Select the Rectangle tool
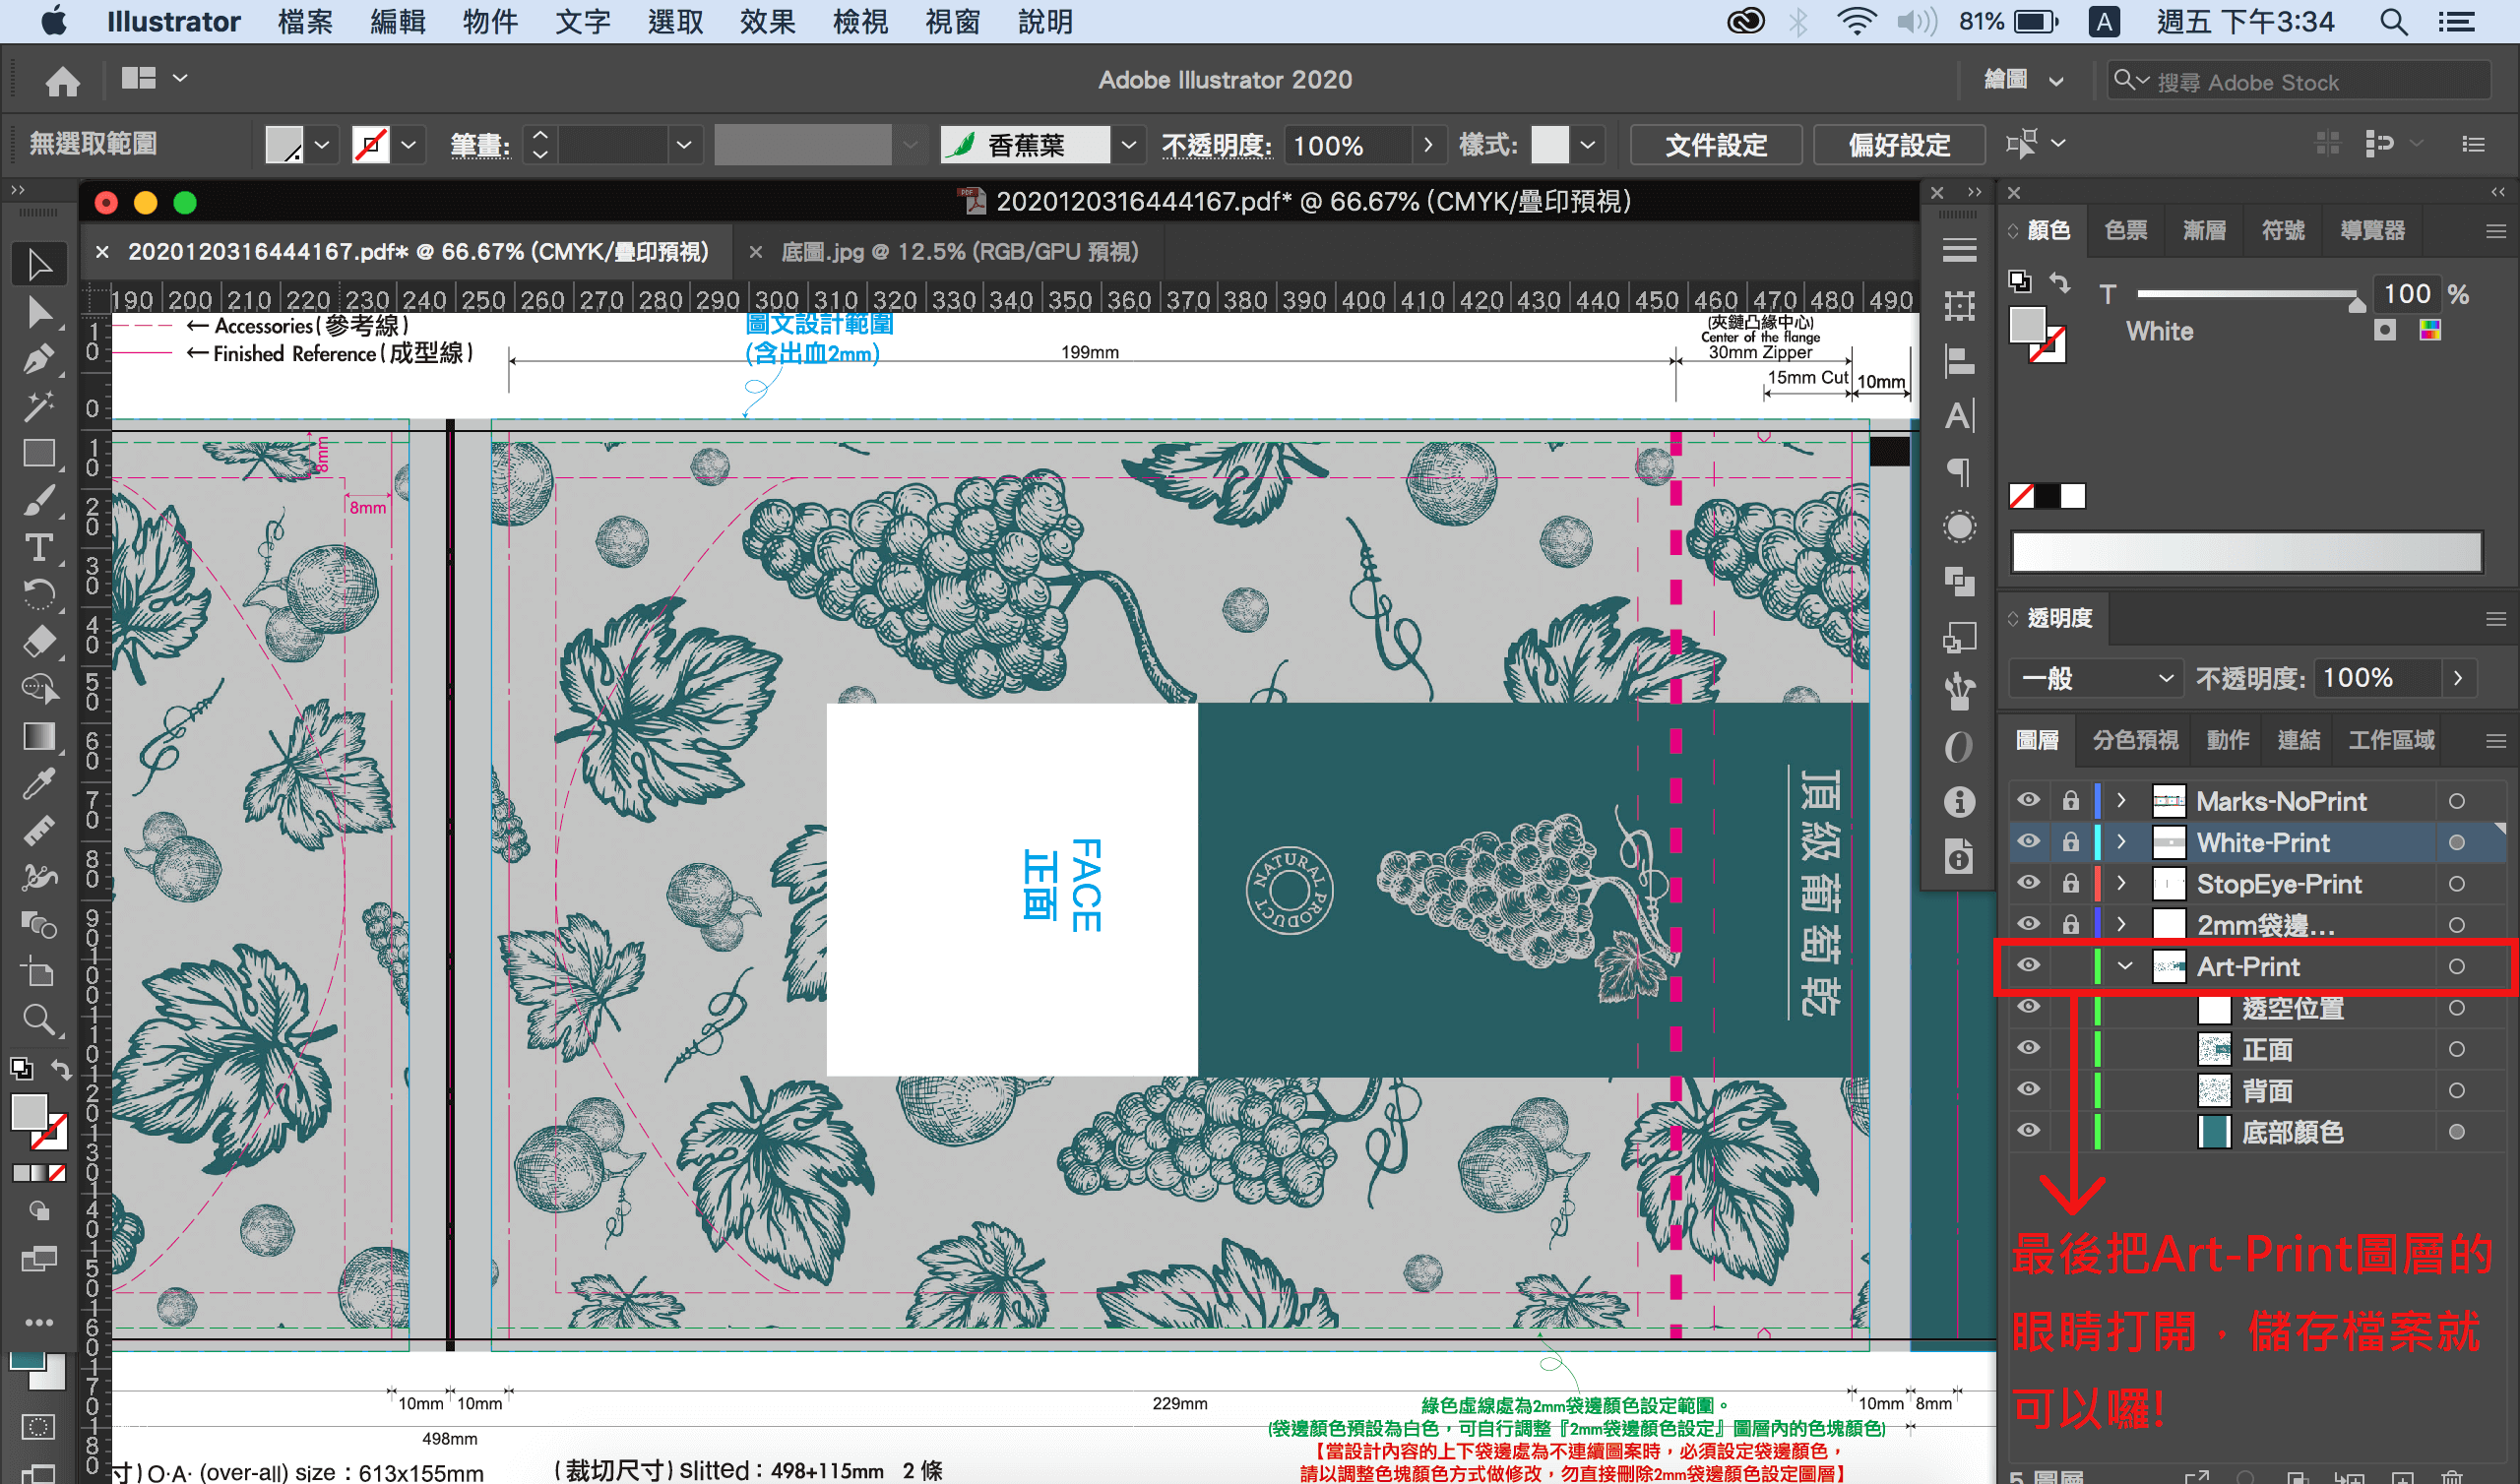The width and height of the screenshot is (2520, 1484). pos(38,454)
